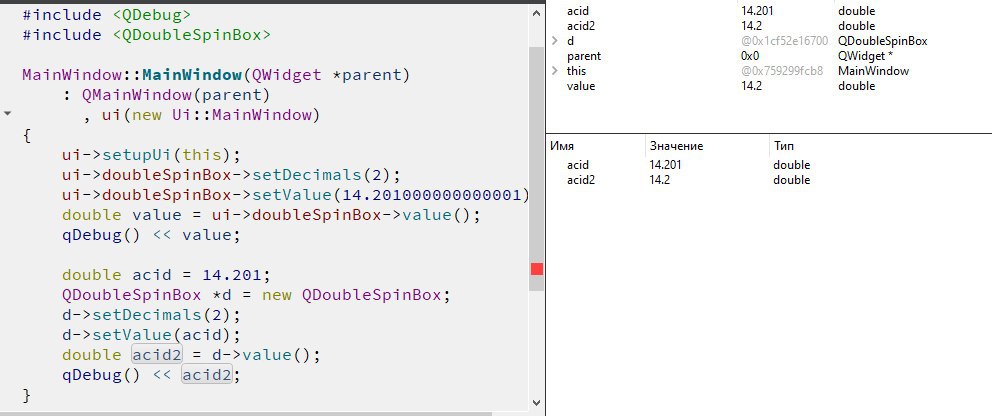The height and width of the screenshot is (416, 992).
Task: Select acid in the expressions panel
Action: pyautogui.click(x=578, y=165)
